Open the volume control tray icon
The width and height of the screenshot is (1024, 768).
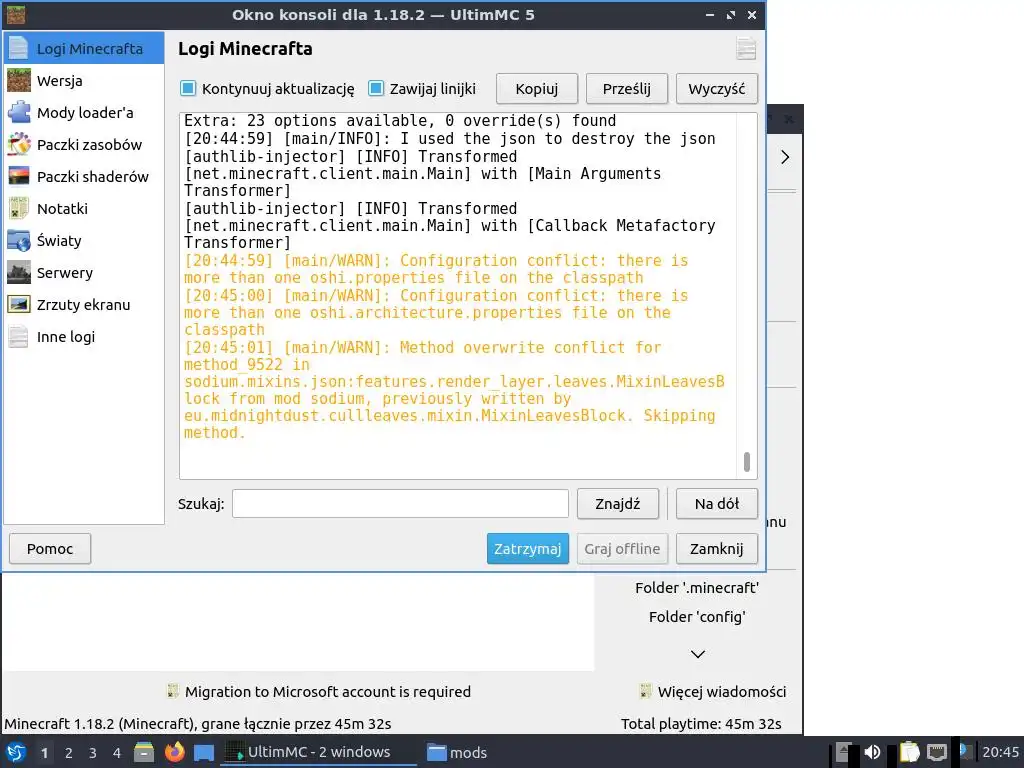tap(872, 752)
